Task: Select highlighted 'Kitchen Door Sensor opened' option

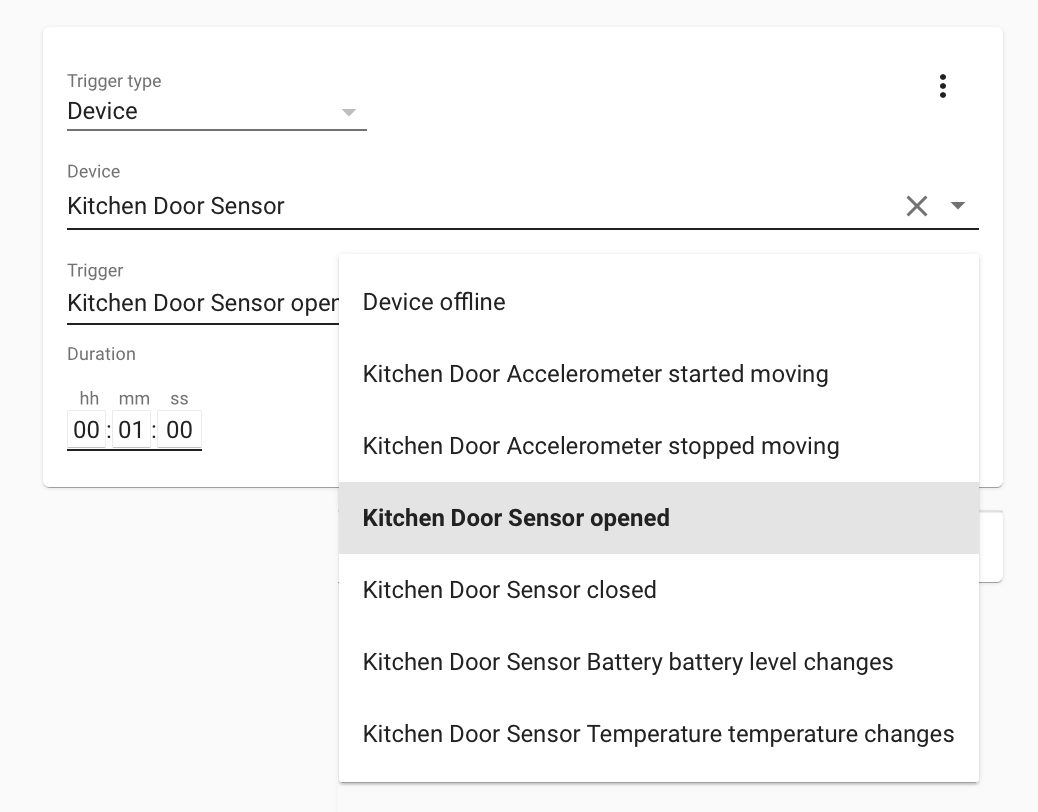Action: [516, 518]
